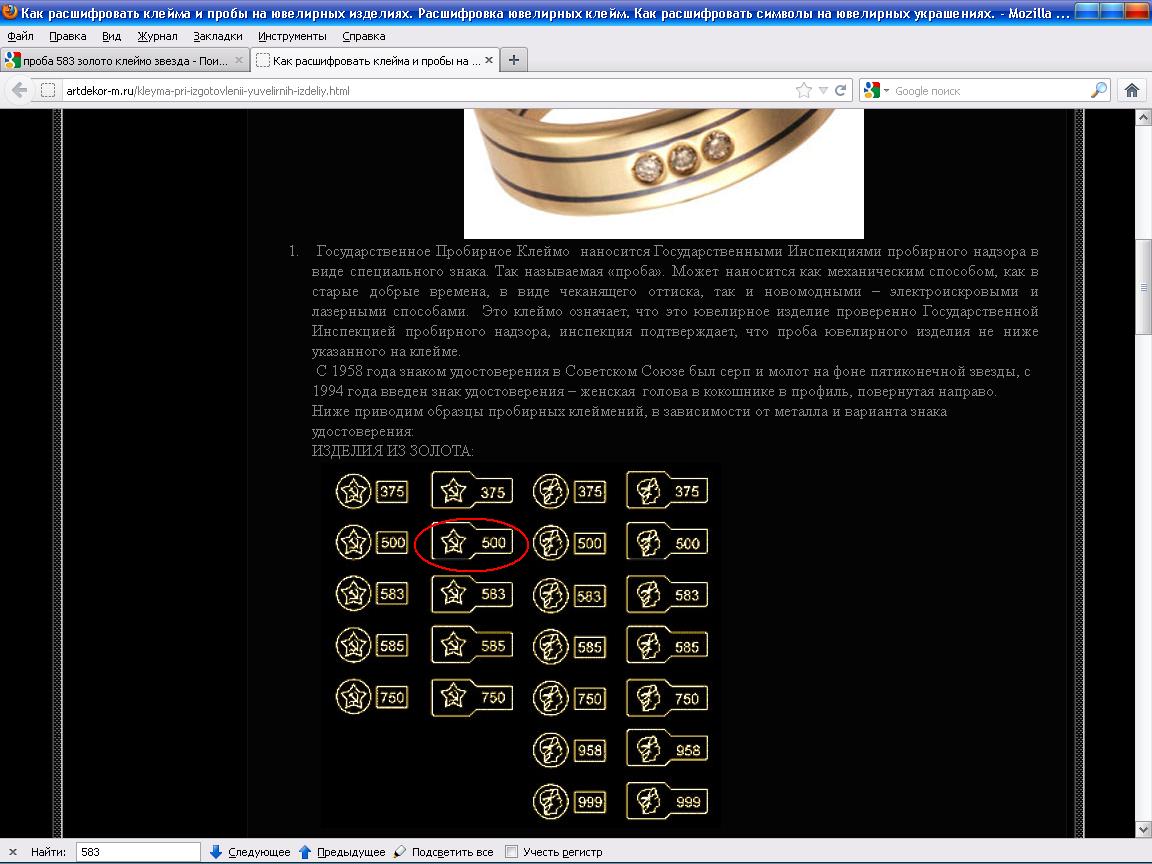Open the Файл menu
Viewport: 1152px width, 864px height.
[x=21, y=36]
